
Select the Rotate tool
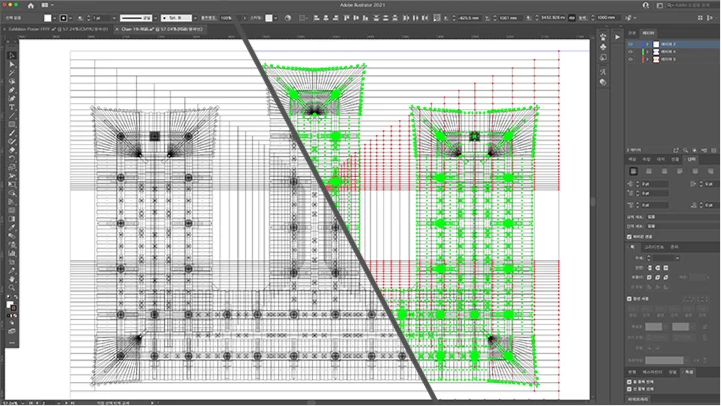pyautogui.click(x=12, y=159)
